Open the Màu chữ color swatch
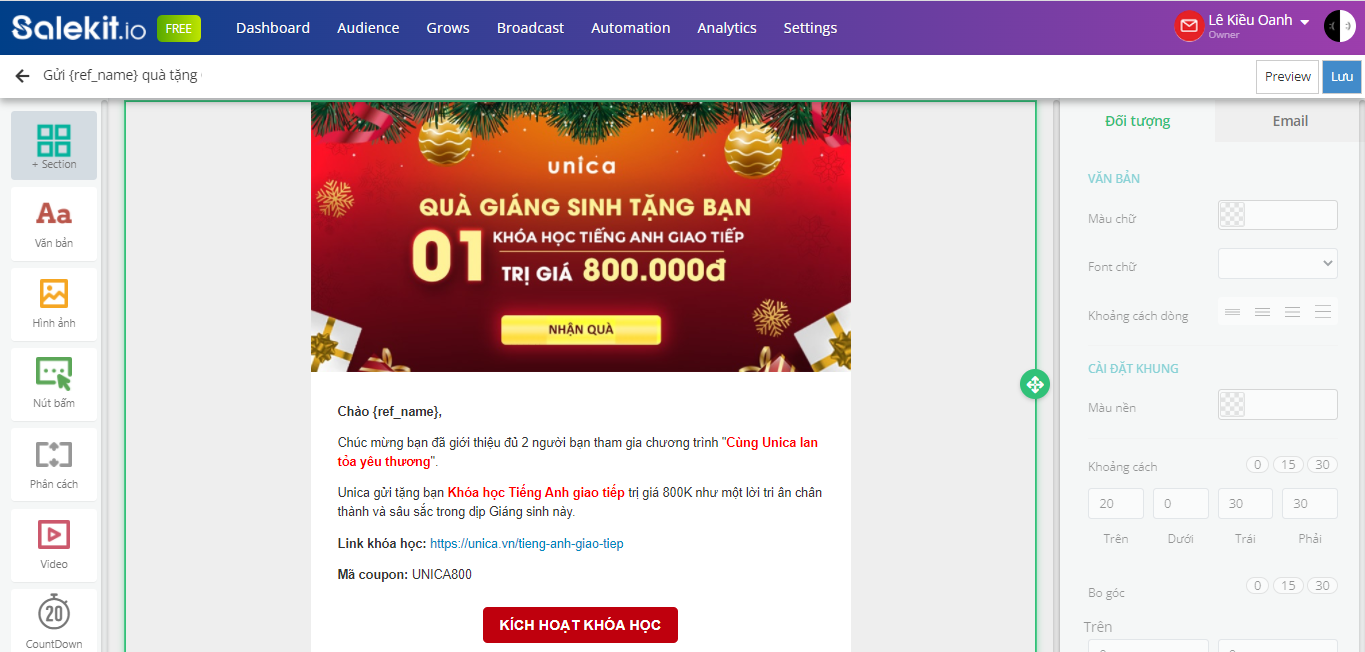Image resolution: width=1365 pixels, height=652 pixels. tap(1277, 215)
